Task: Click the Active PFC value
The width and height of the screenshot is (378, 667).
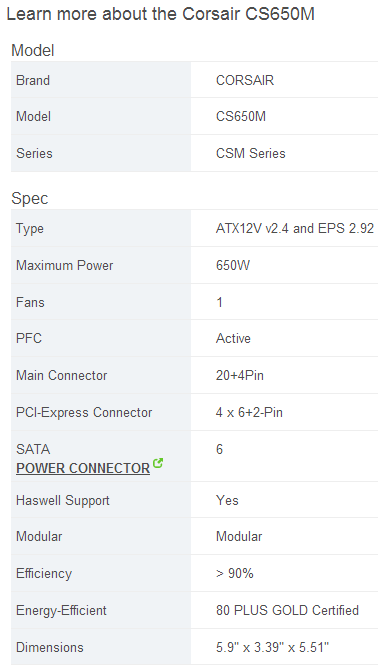Action: (233, 339)
